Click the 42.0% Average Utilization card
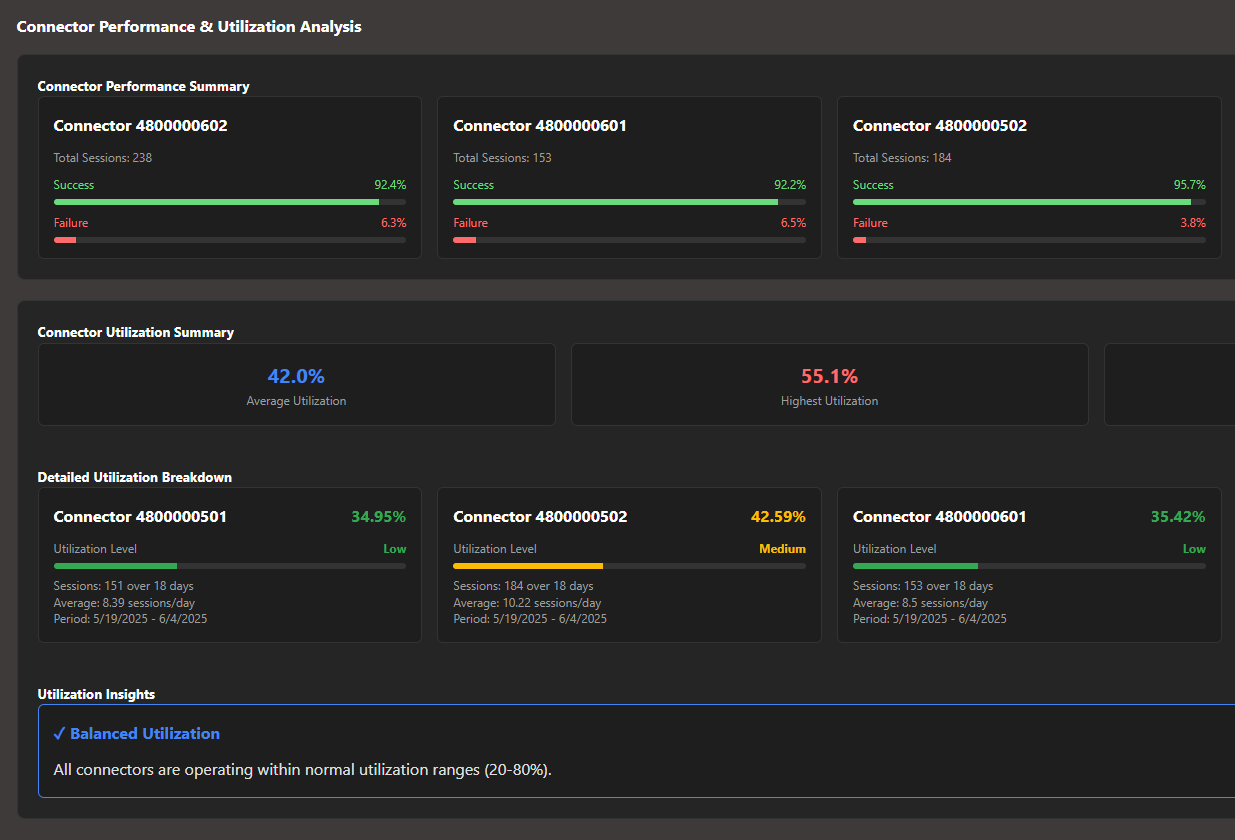This screenshot has height=840, width=1235. click(x=296, y=384)
